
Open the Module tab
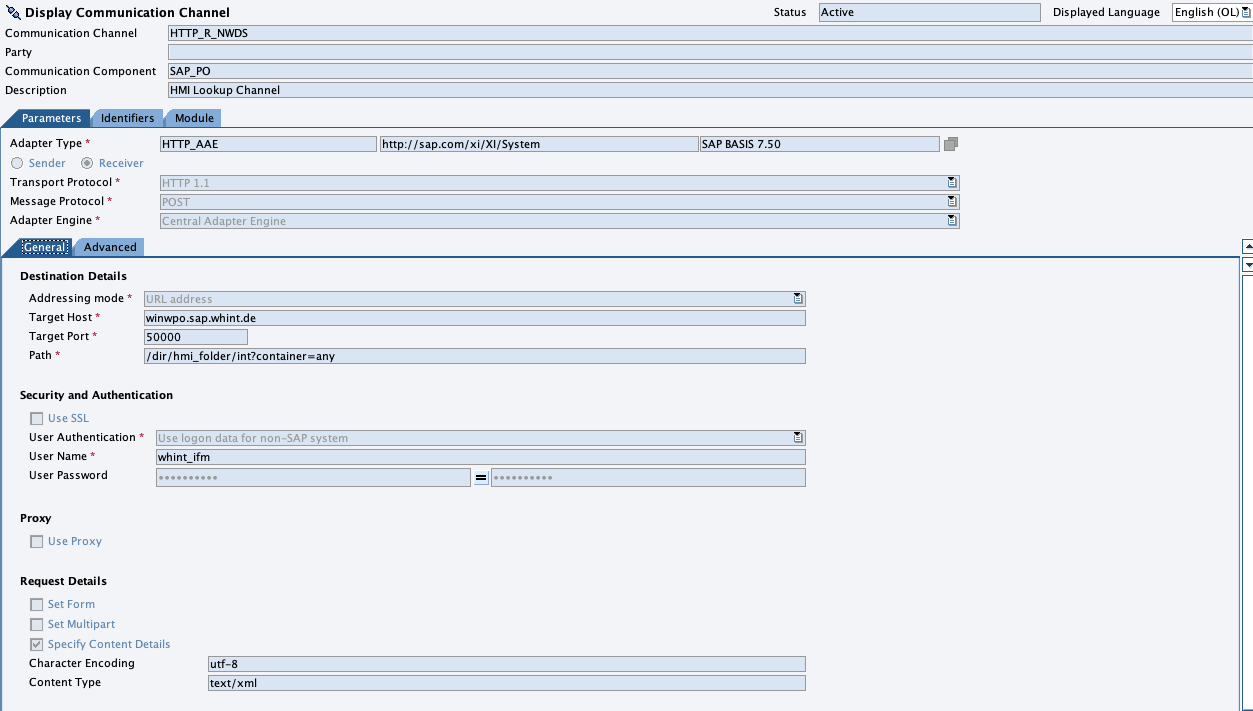click(x=194, y=118)
